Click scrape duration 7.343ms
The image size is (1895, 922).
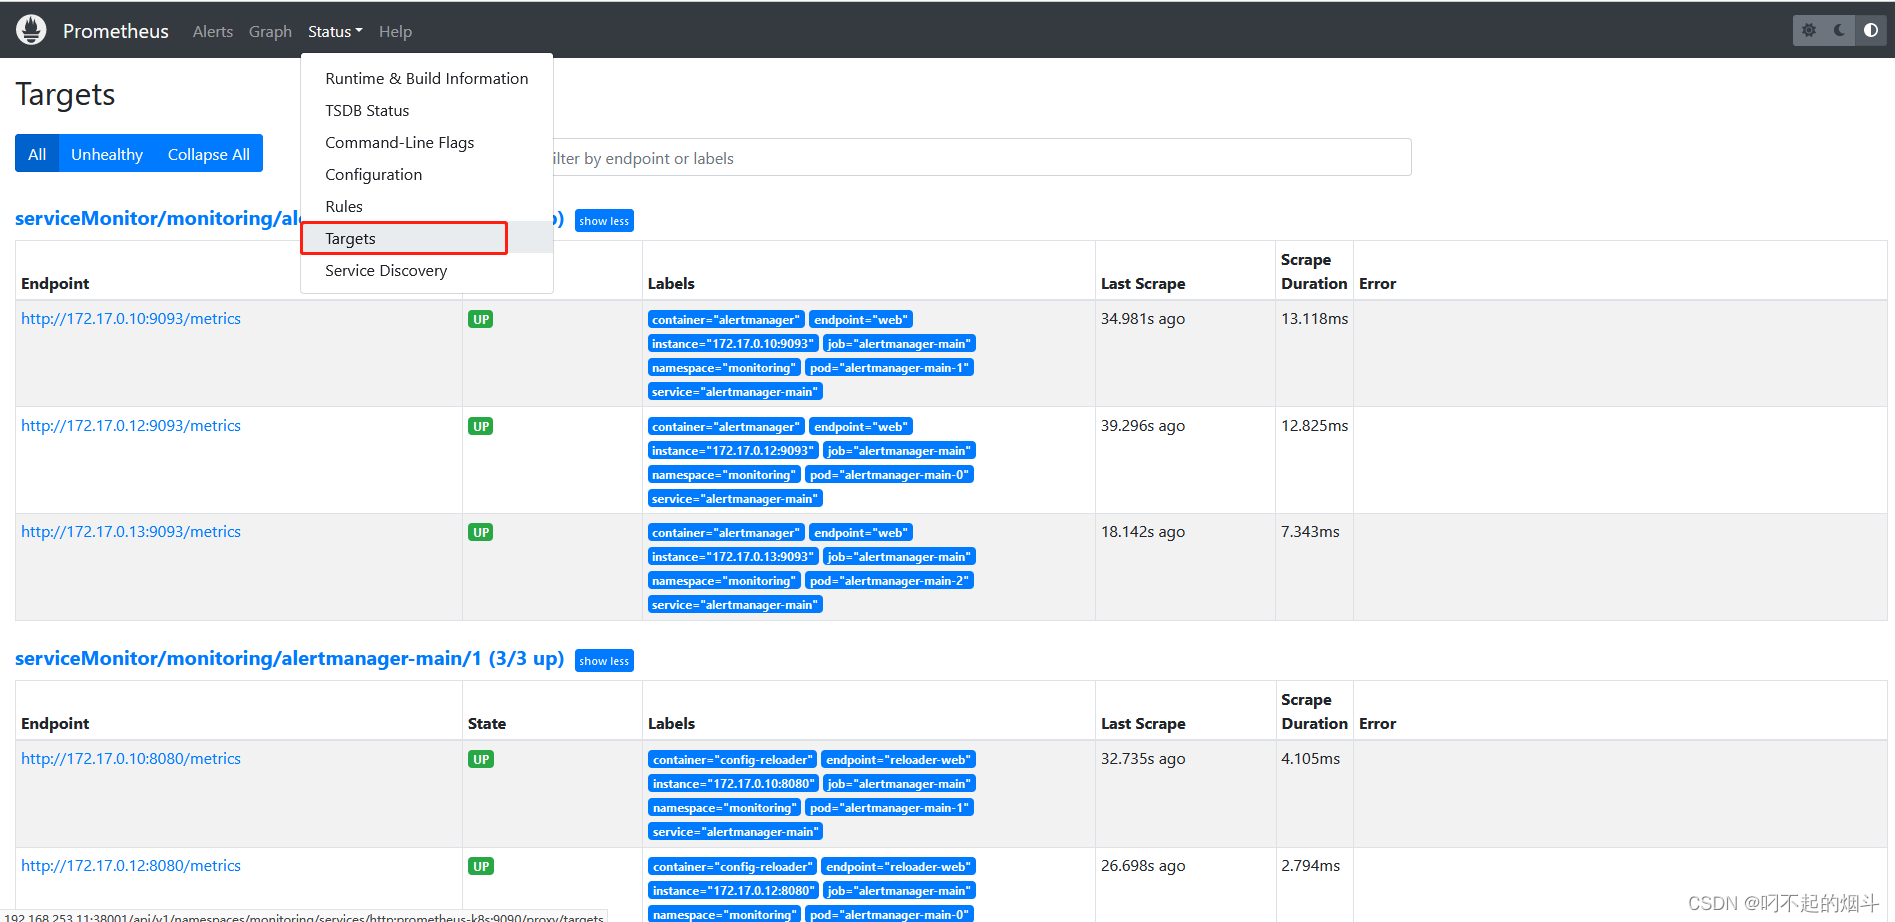(1310, 531)
